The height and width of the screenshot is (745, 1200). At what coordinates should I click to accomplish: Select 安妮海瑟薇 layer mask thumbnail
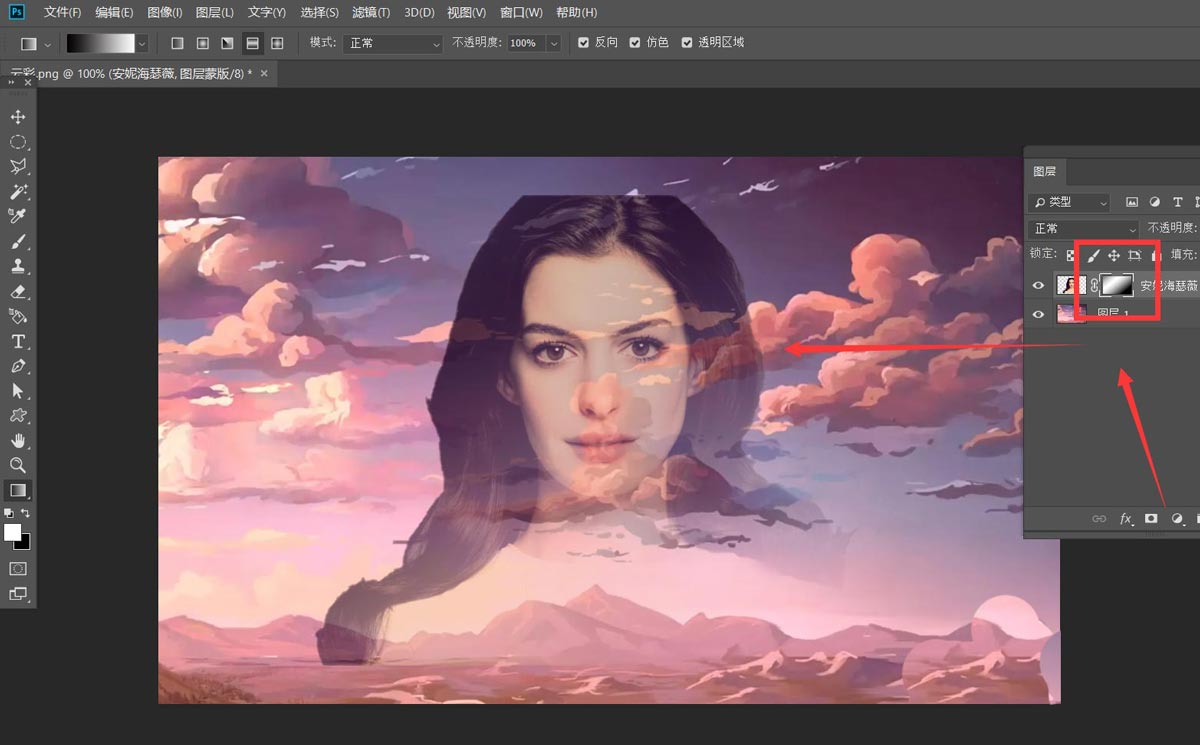(x=1116, y=285)
